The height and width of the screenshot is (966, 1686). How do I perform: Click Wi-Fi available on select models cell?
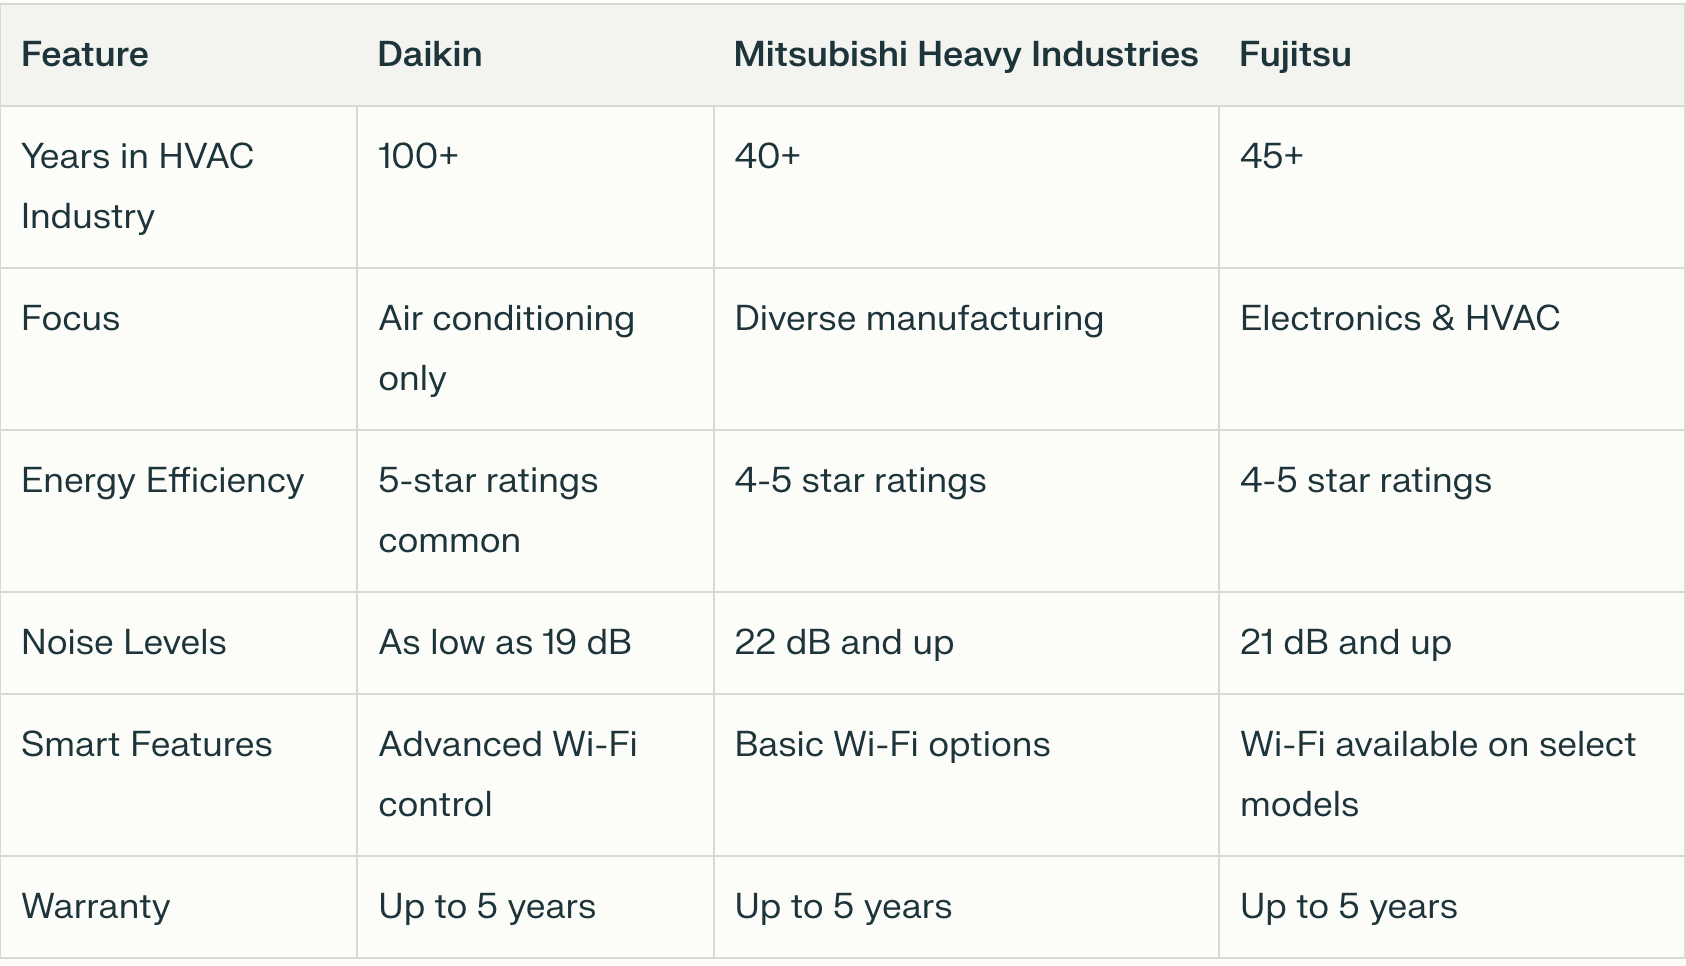(1437, 774)
